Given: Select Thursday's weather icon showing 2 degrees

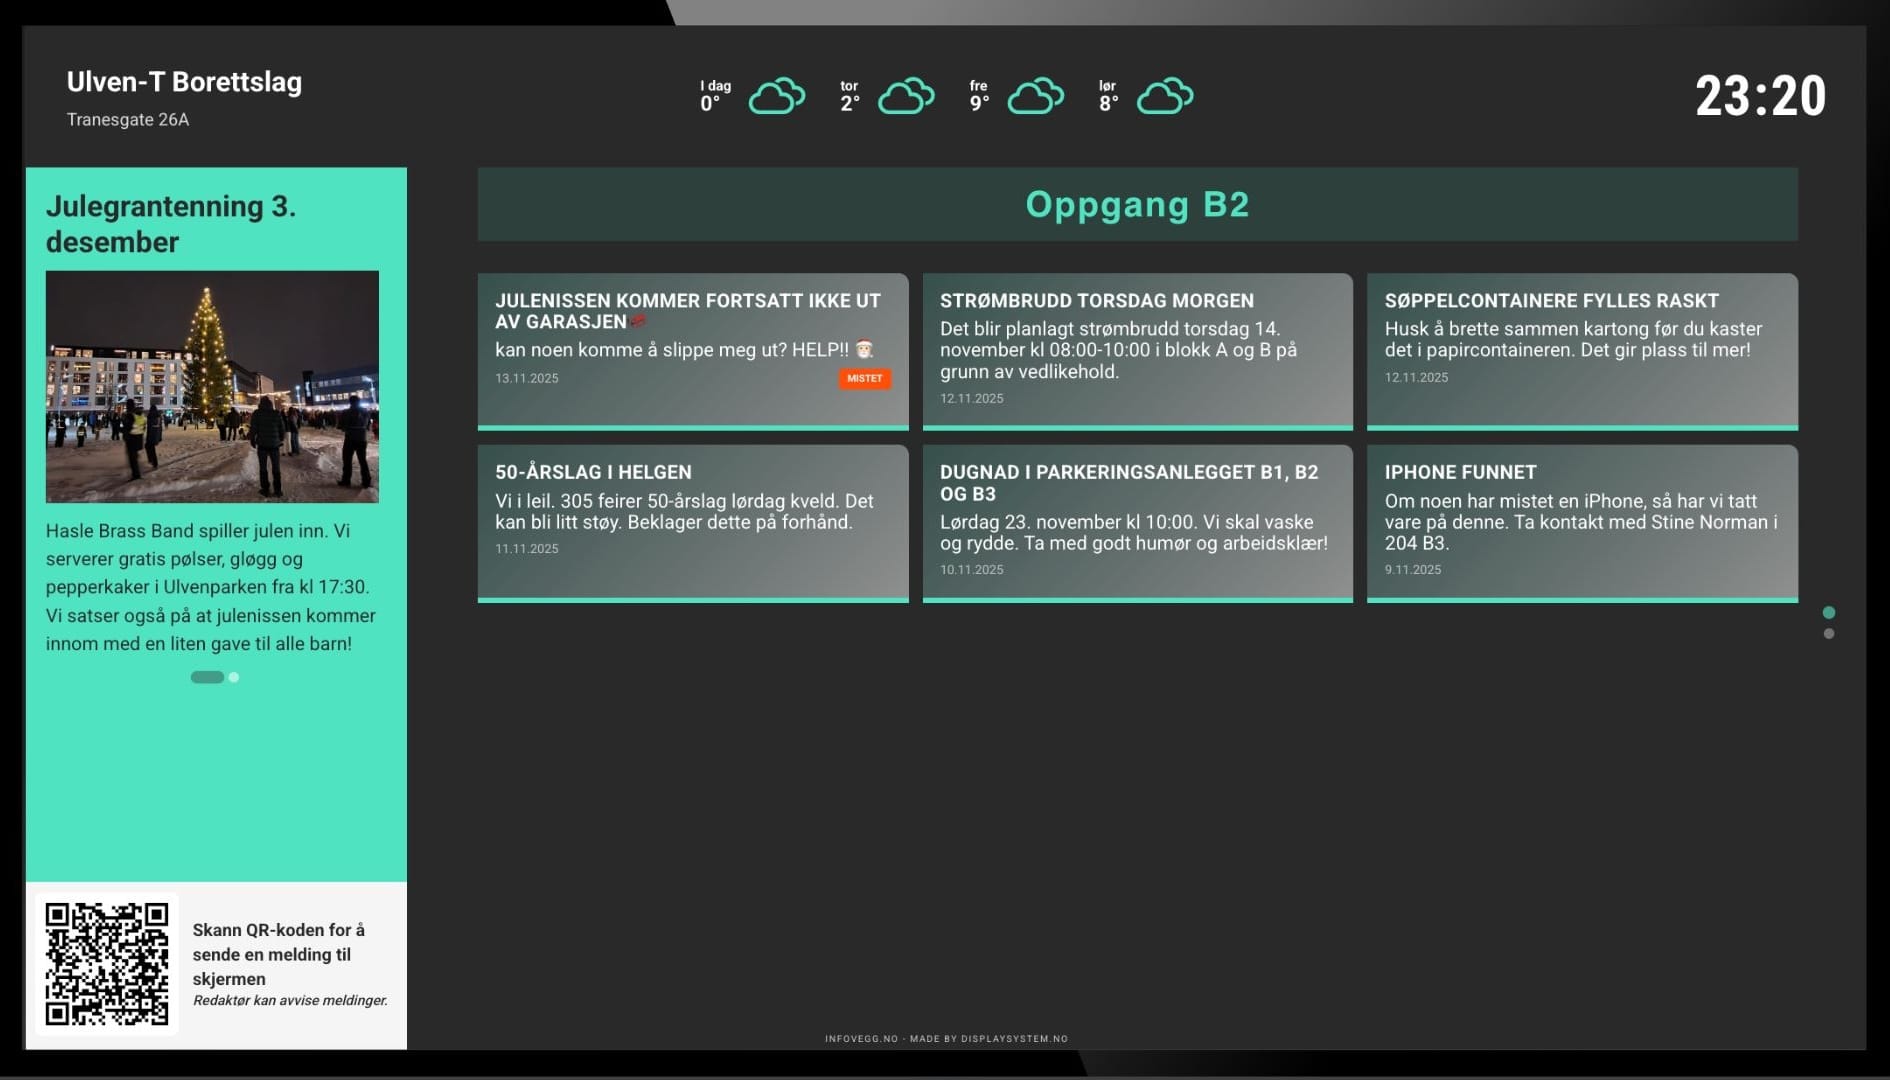Looking at the screenshot, I should coord(907,96).
